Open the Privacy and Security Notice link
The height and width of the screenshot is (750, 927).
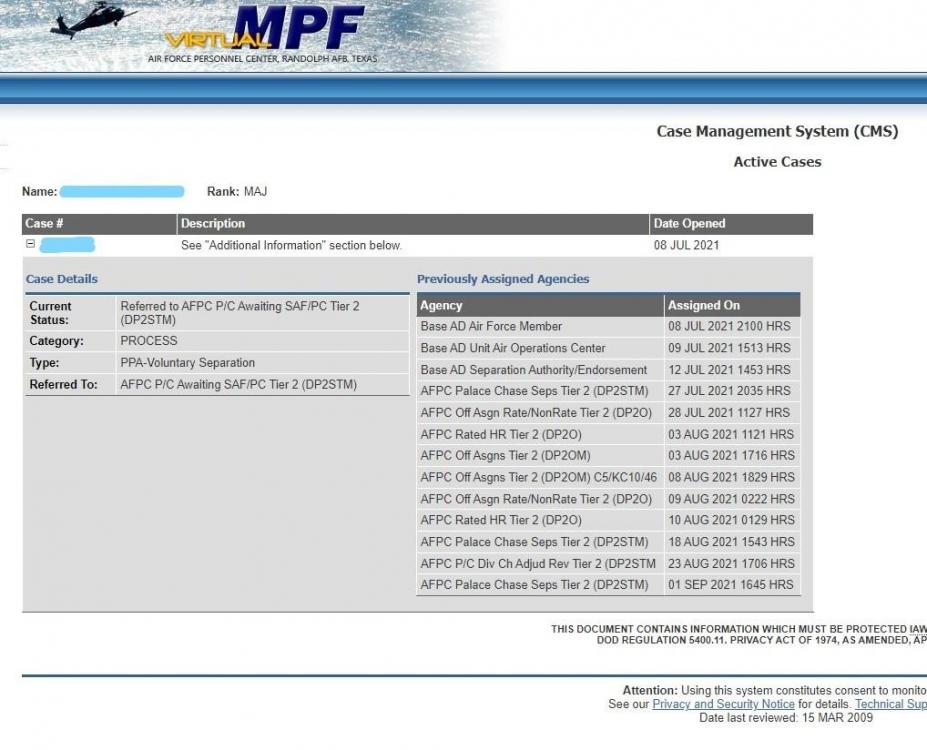tap(723, 704)
